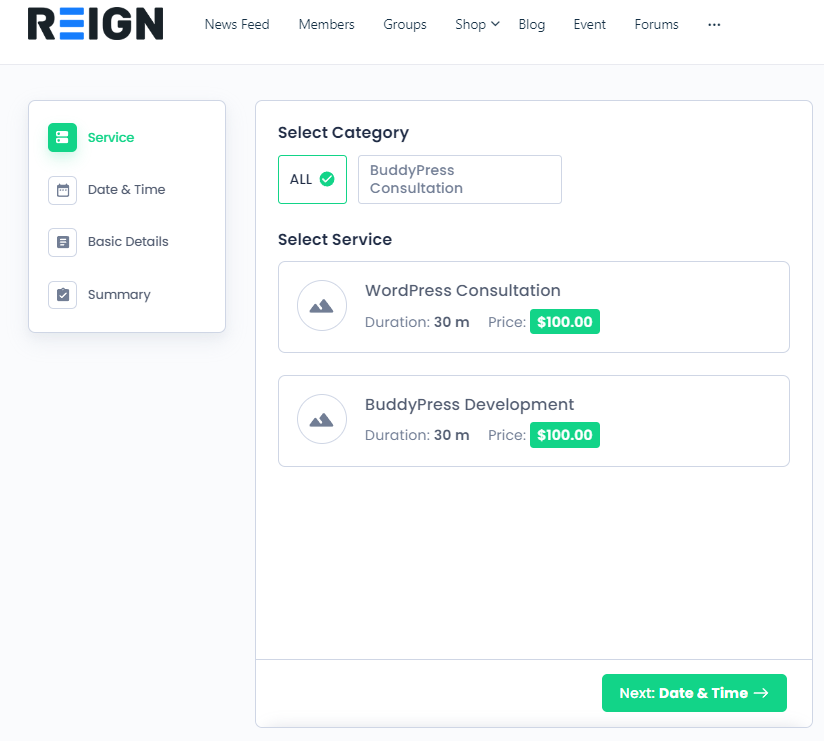The width and height of the screenshot is (824, 741).
Task: Click the REIGN logo
Action: coord(96,24)
